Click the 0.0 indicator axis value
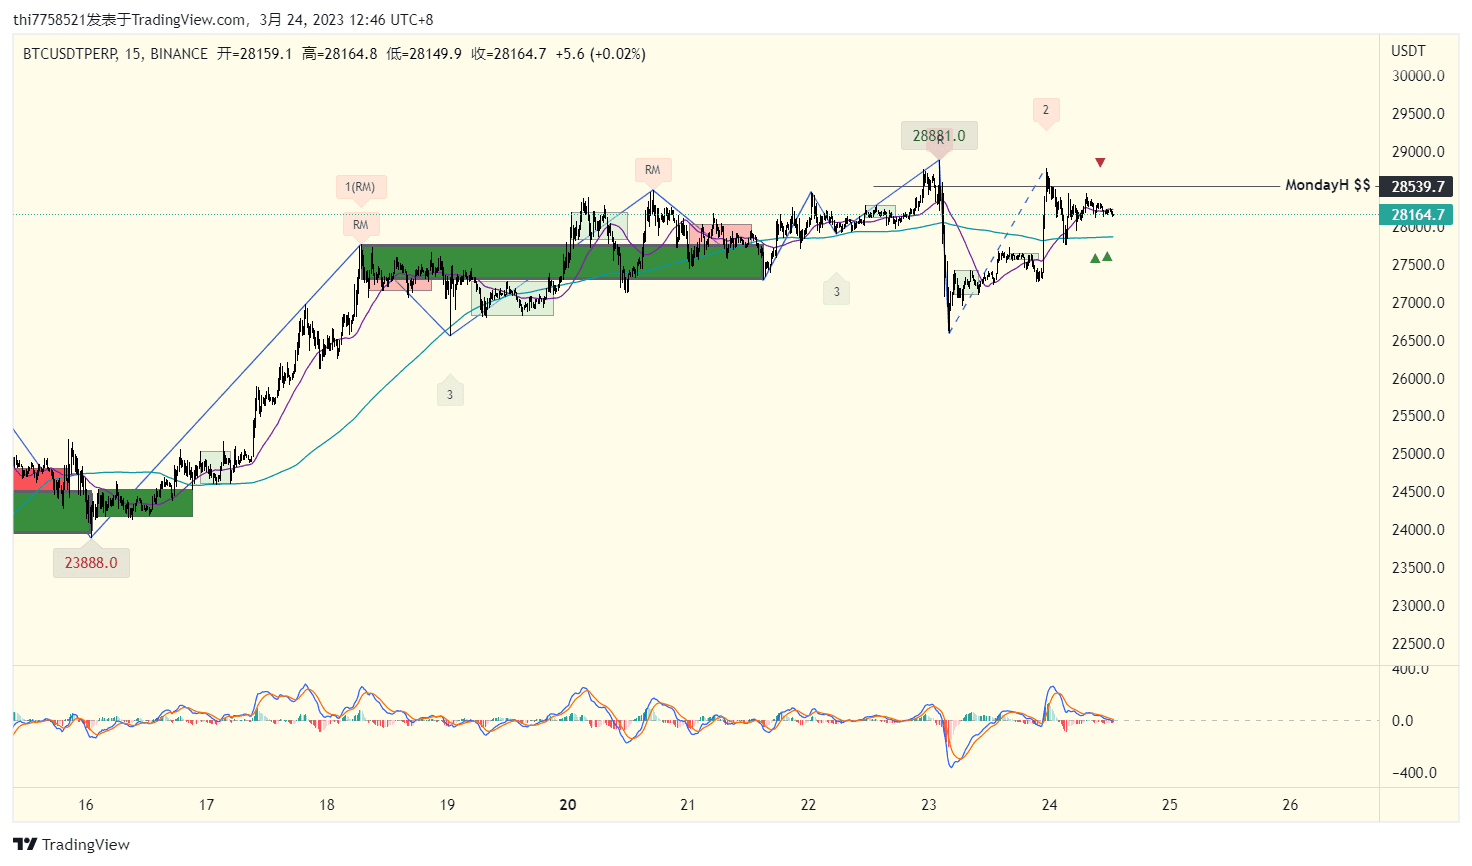Image resolution: width=1472 pixels, height=866 pixels. [x=1403, y=721]
